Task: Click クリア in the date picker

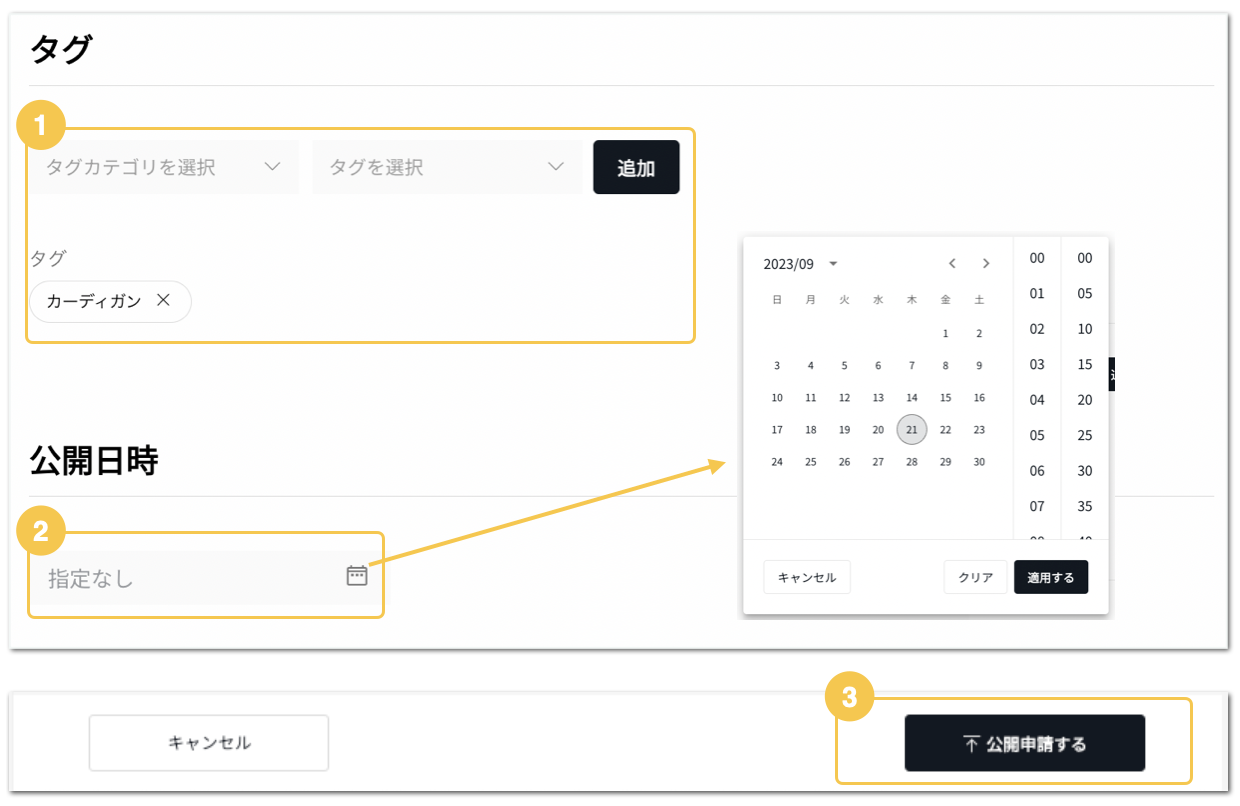Action: 976,577
